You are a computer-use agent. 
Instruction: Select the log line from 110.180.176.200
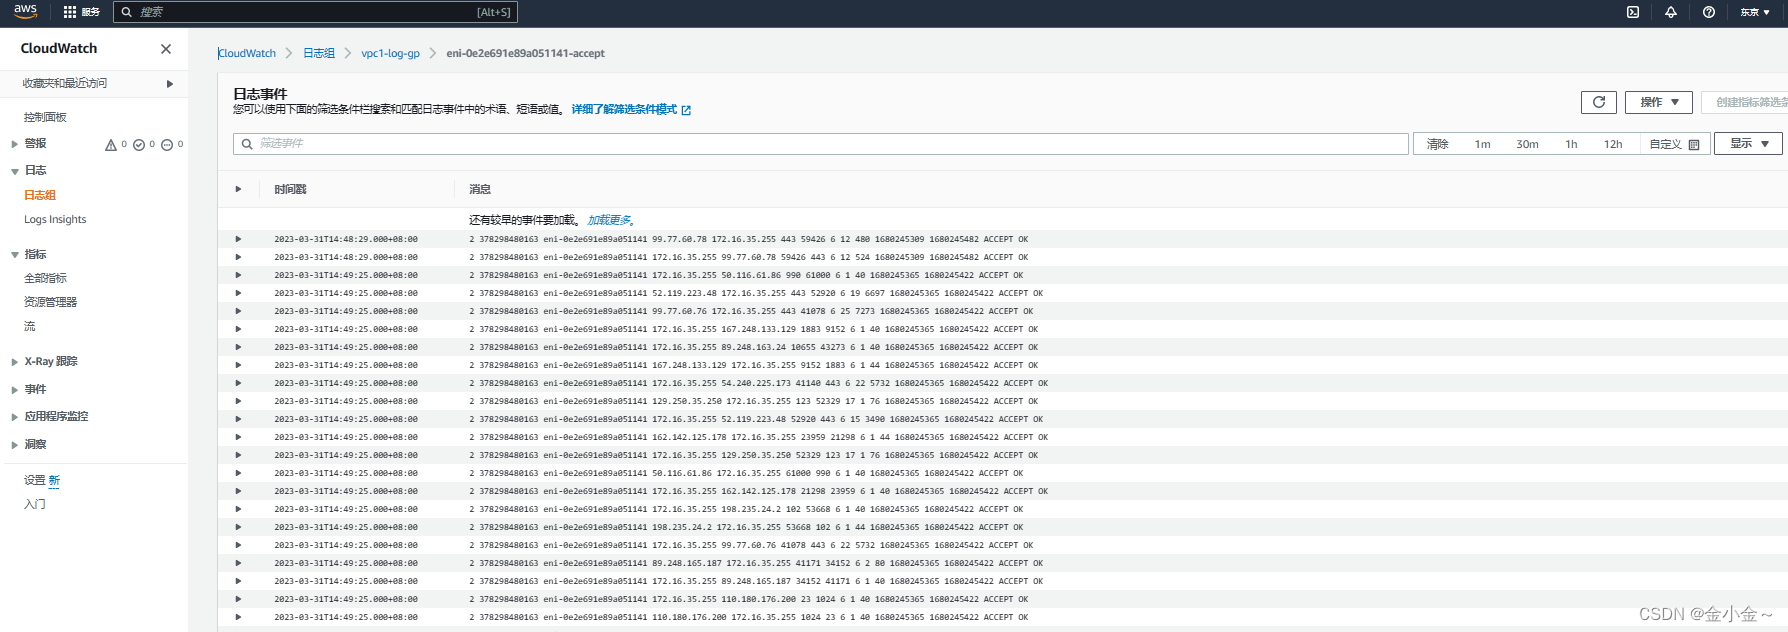pyautogui.click(x=748, y=617)
